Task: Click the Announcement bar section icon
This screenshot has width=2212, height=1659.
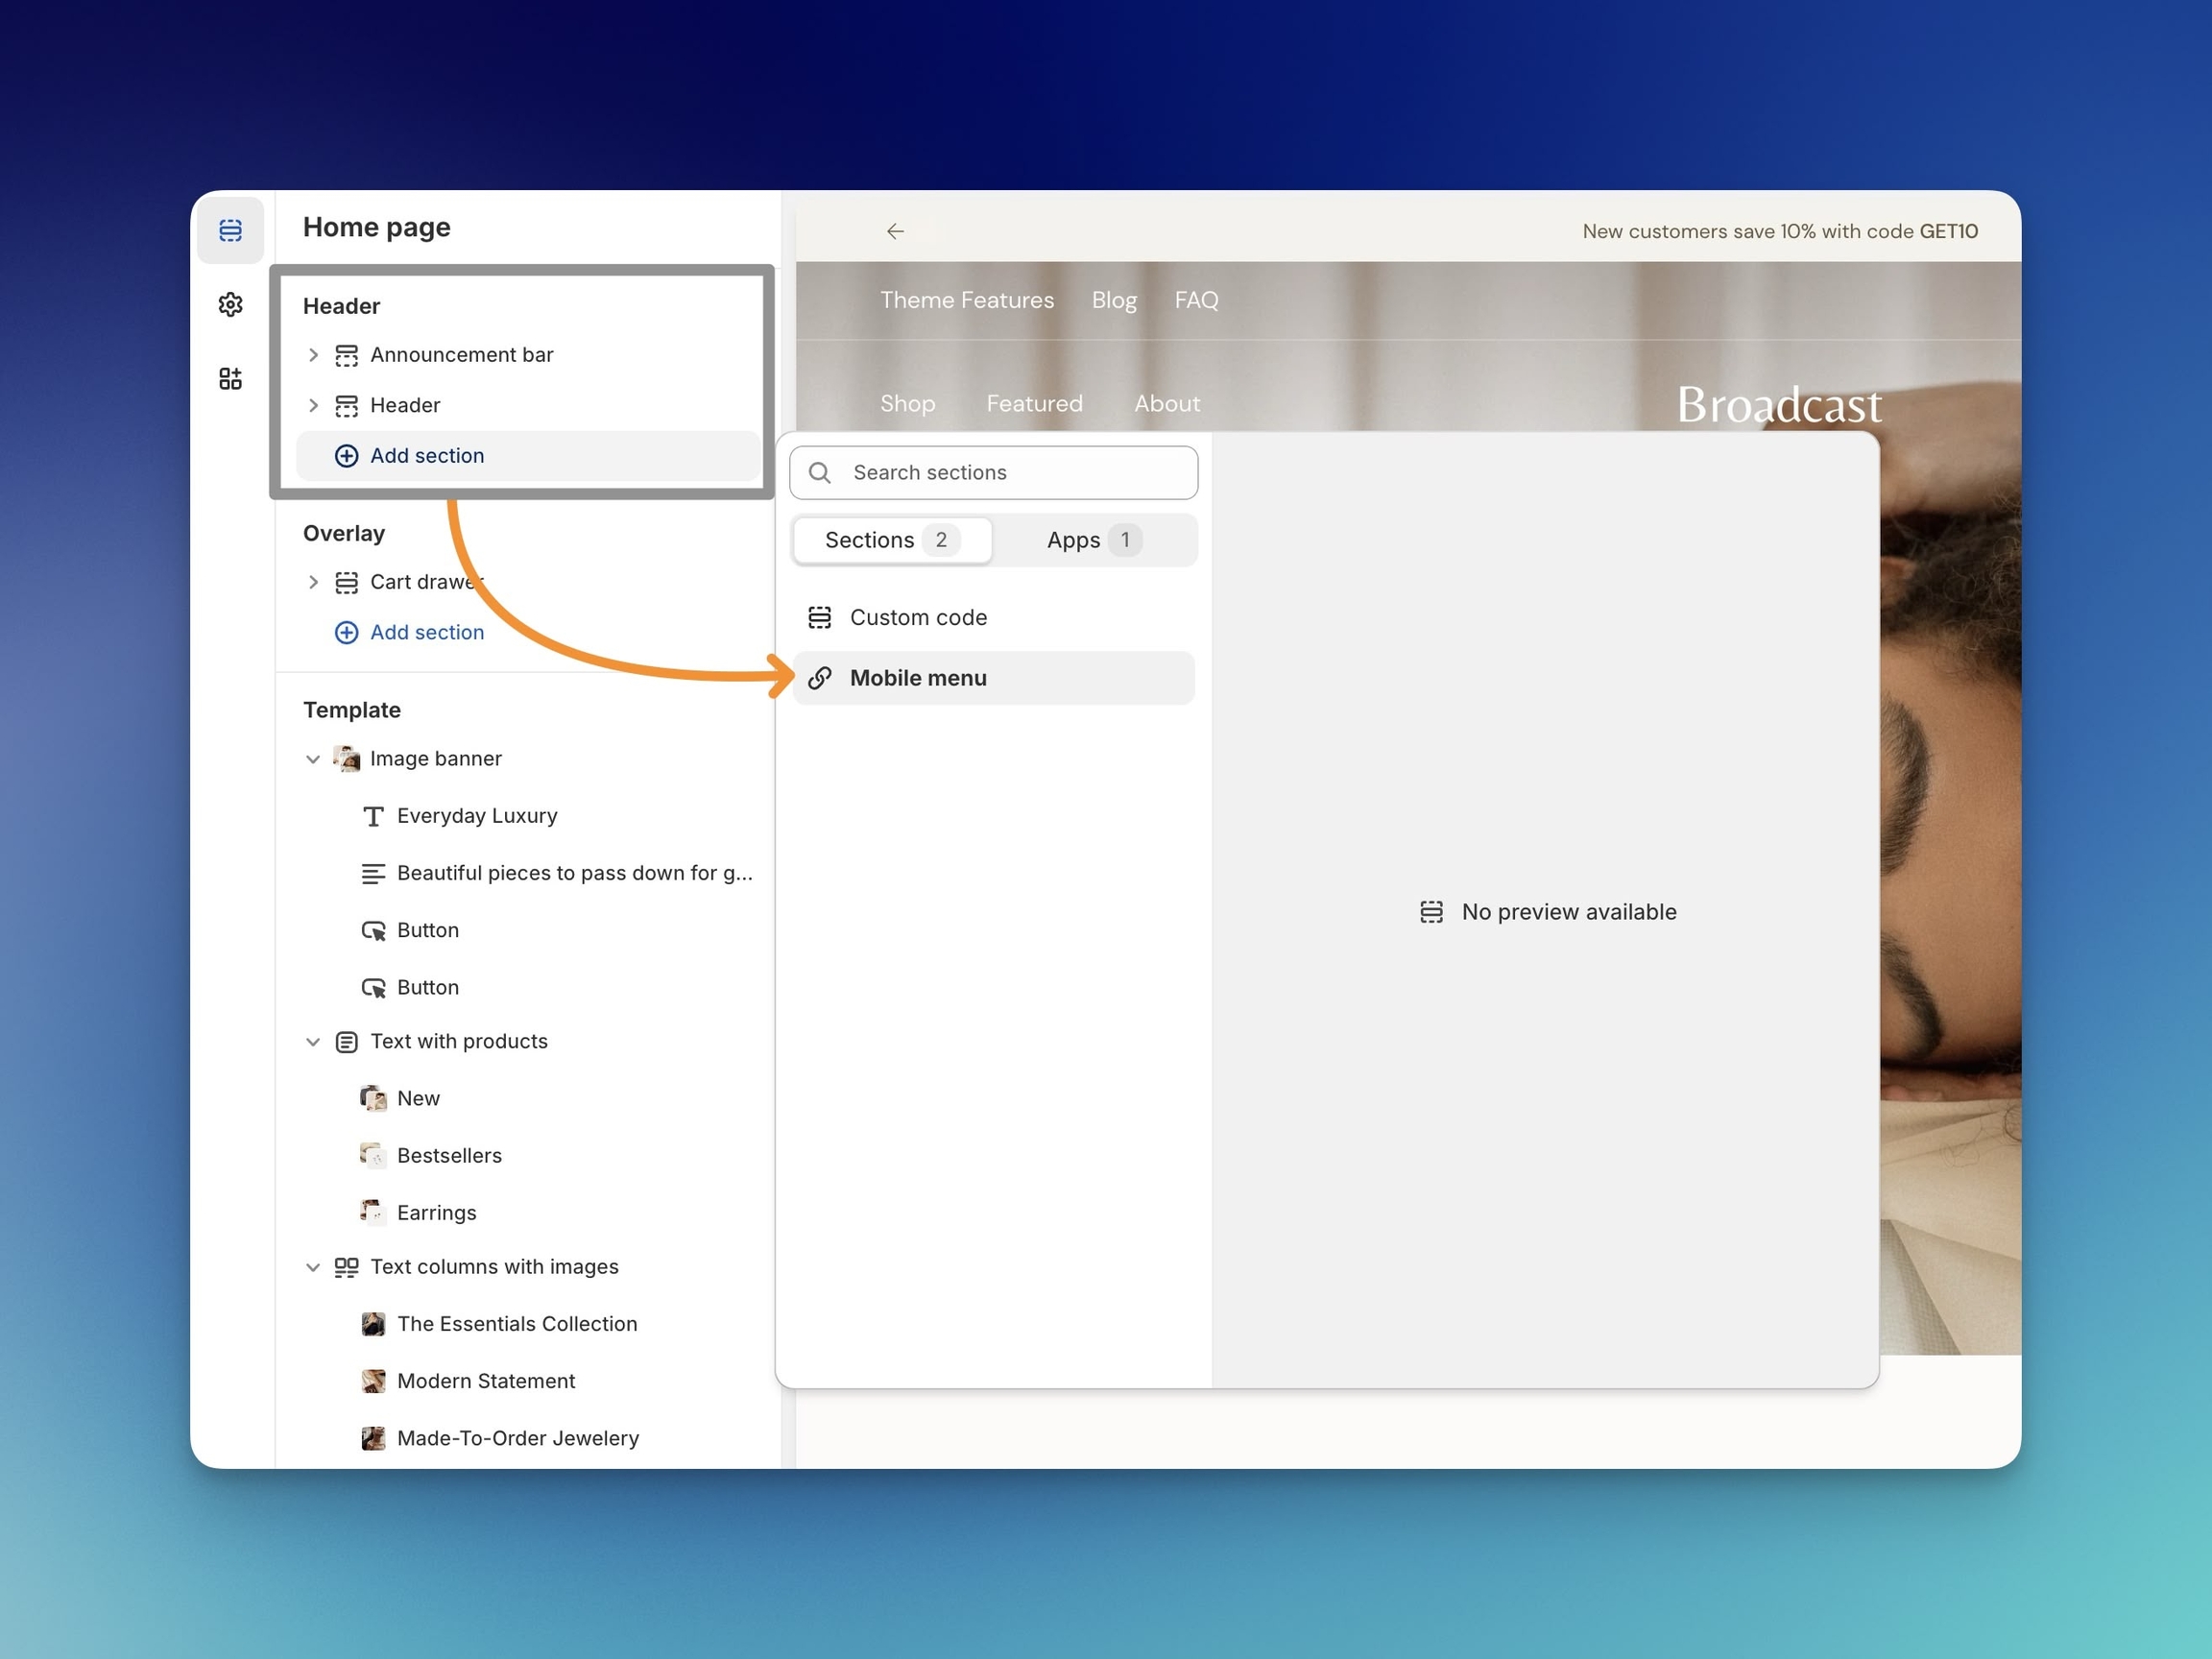Action: [346, 355]
